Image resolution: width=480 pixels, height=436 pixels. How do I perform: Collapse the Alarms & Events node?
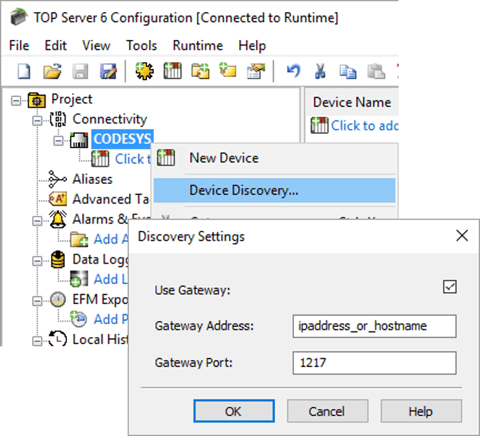point(37,221)
